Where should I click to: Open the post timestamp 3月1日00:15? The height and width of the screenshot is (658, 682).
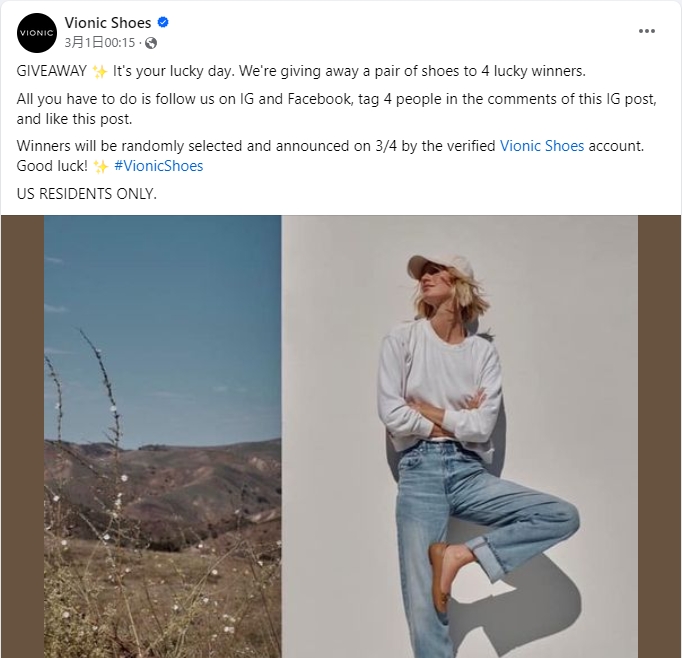(x=100, y=43)
